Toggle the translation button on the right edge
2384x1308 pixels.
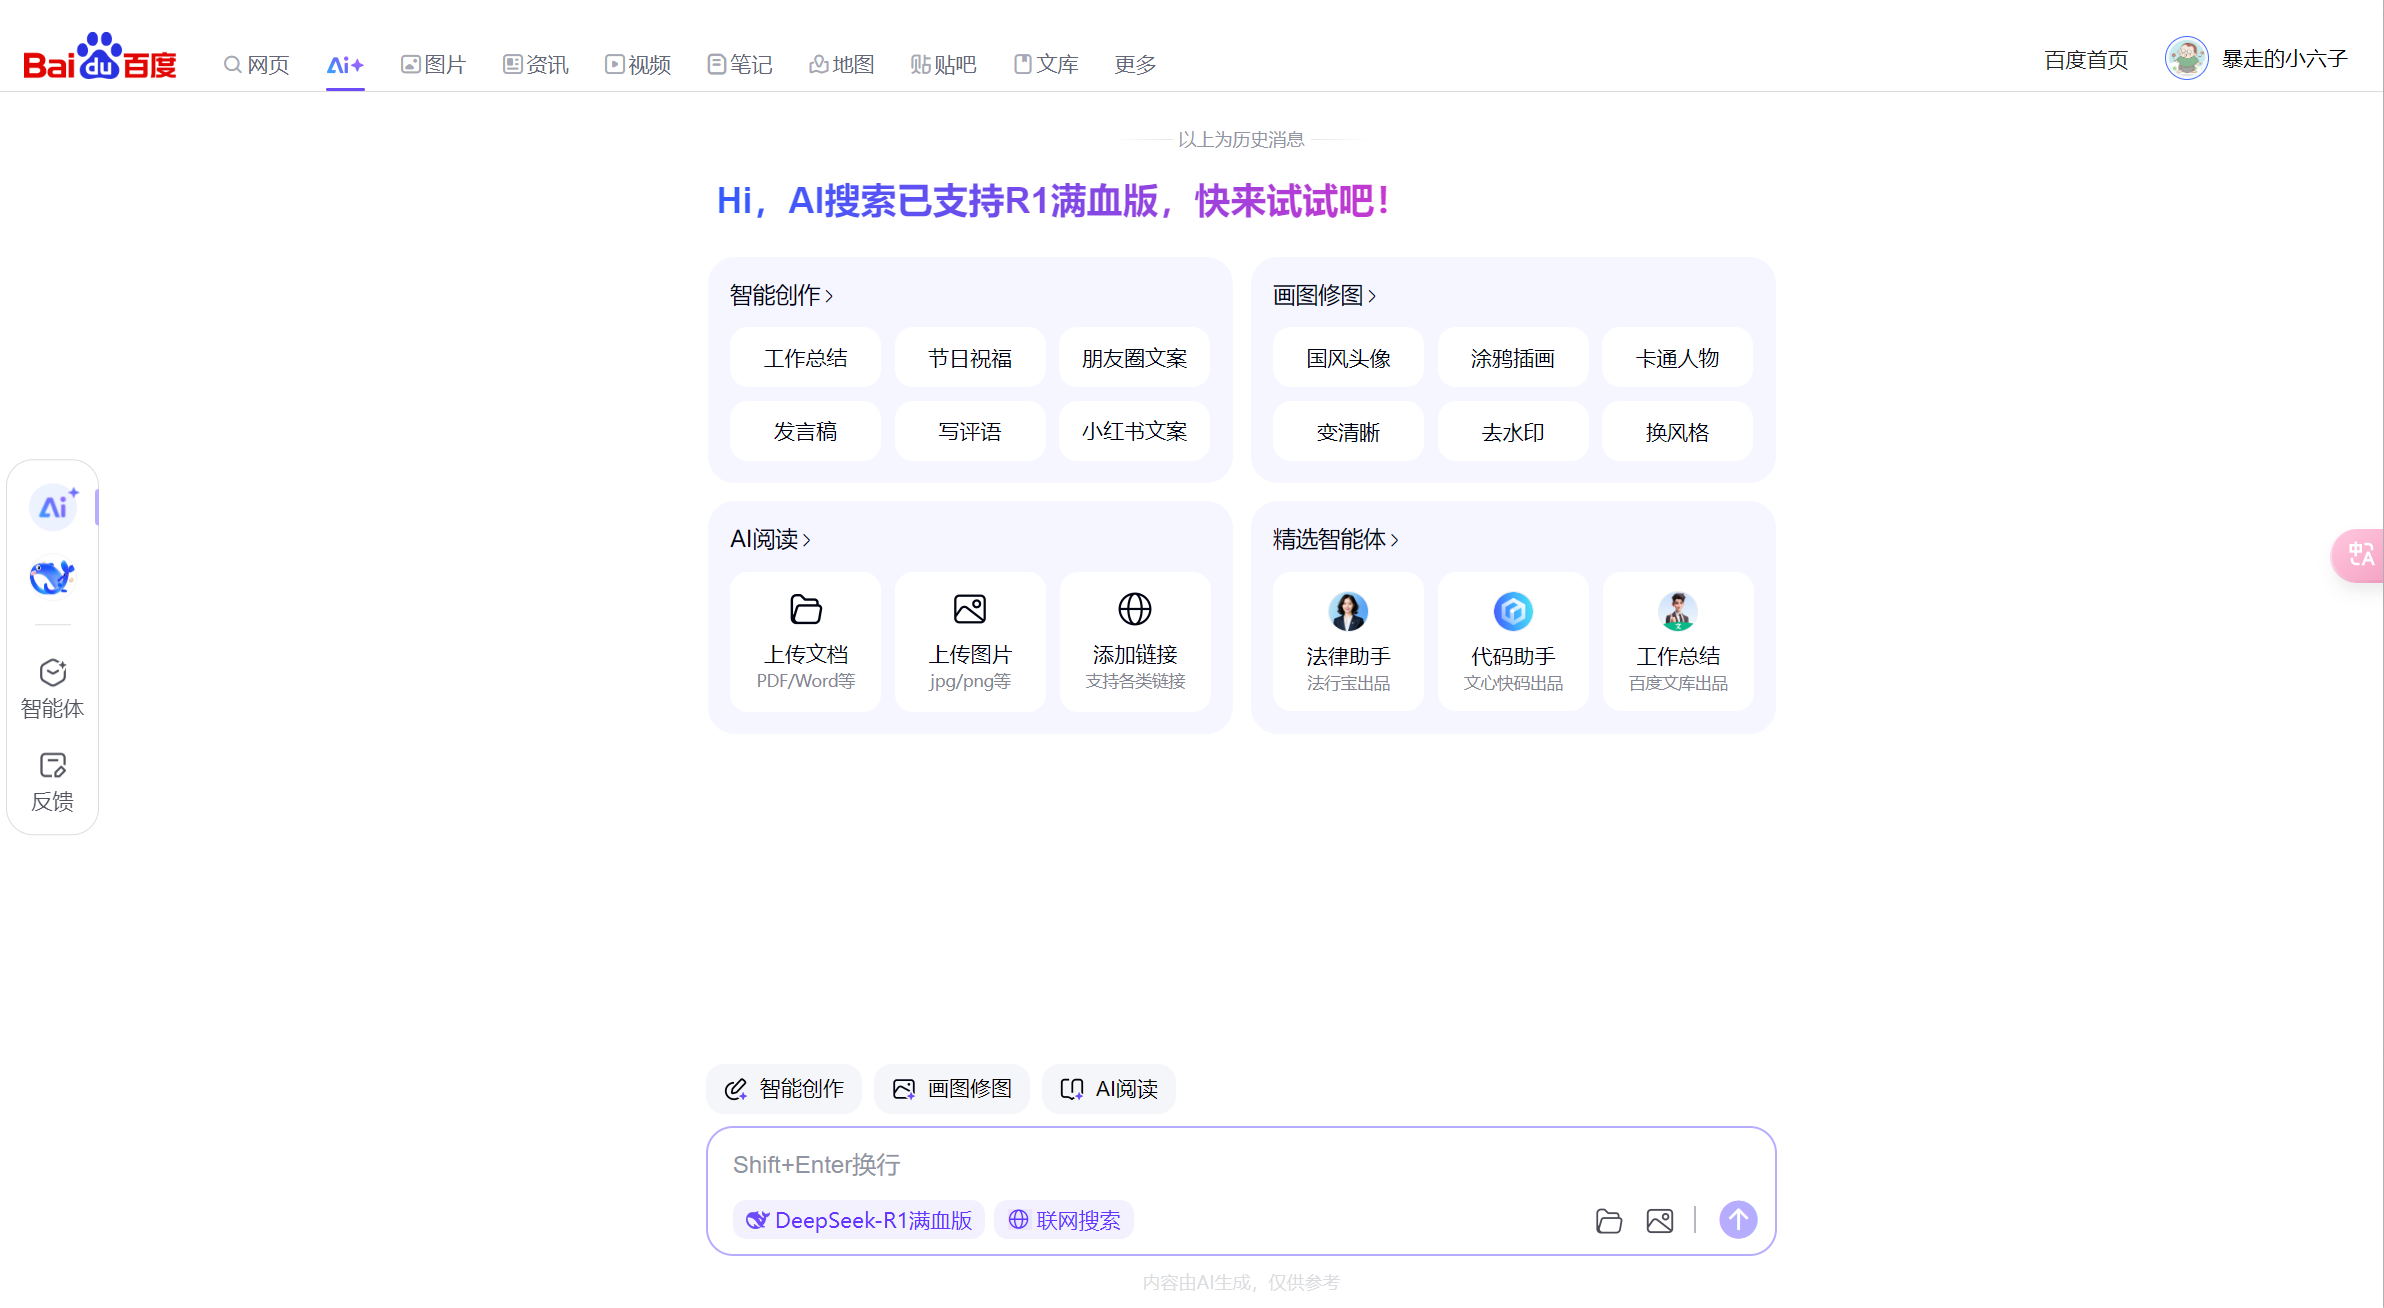(x=2361, y=556)
